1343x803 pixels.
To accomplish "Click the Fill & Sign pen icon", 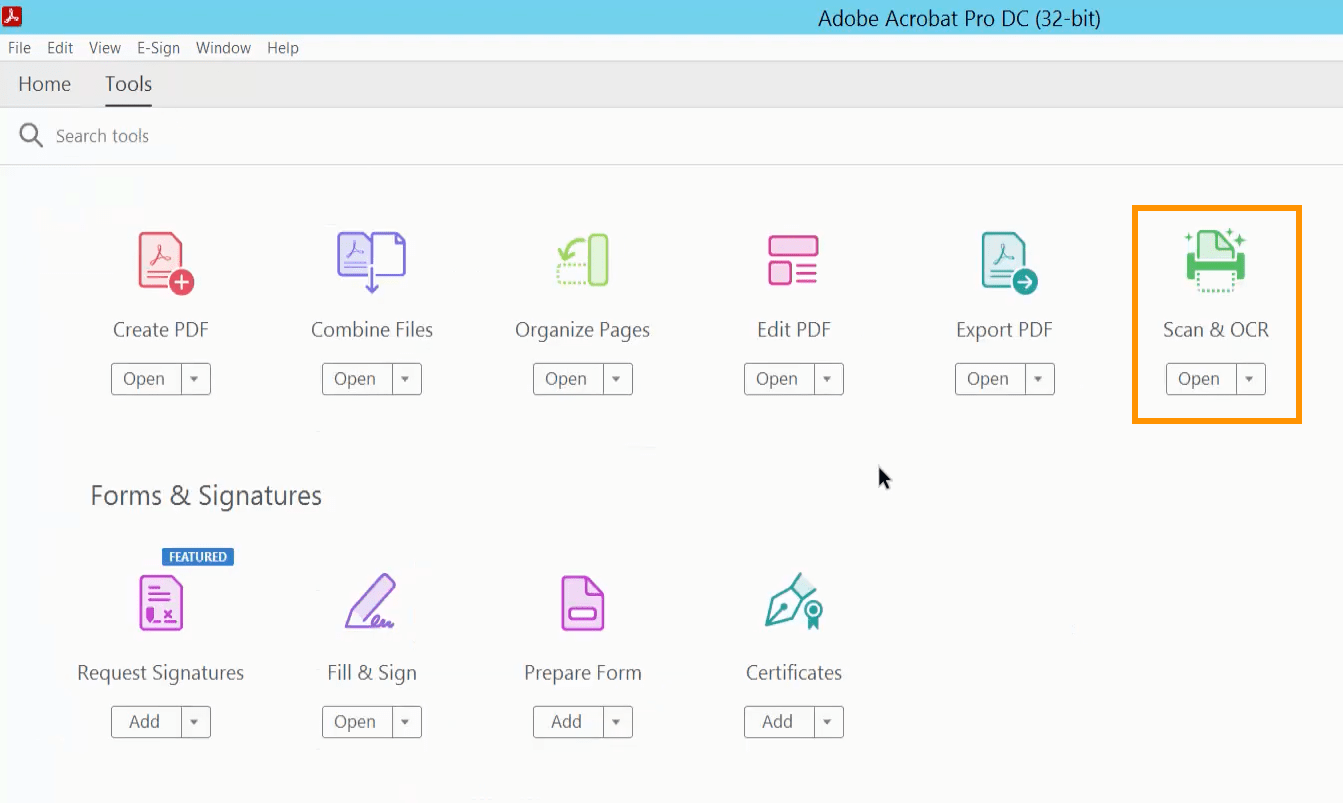I will pos(371,602).
